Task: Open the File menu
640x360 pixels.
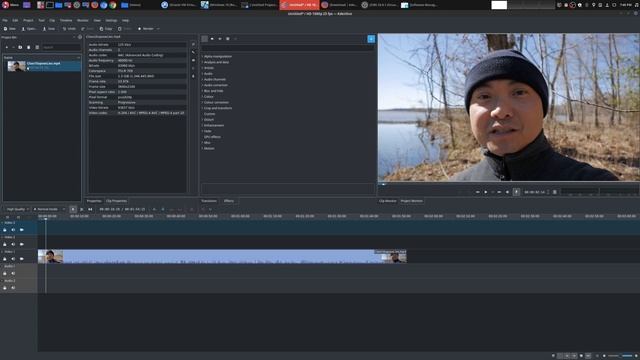Action: [5, 20]
